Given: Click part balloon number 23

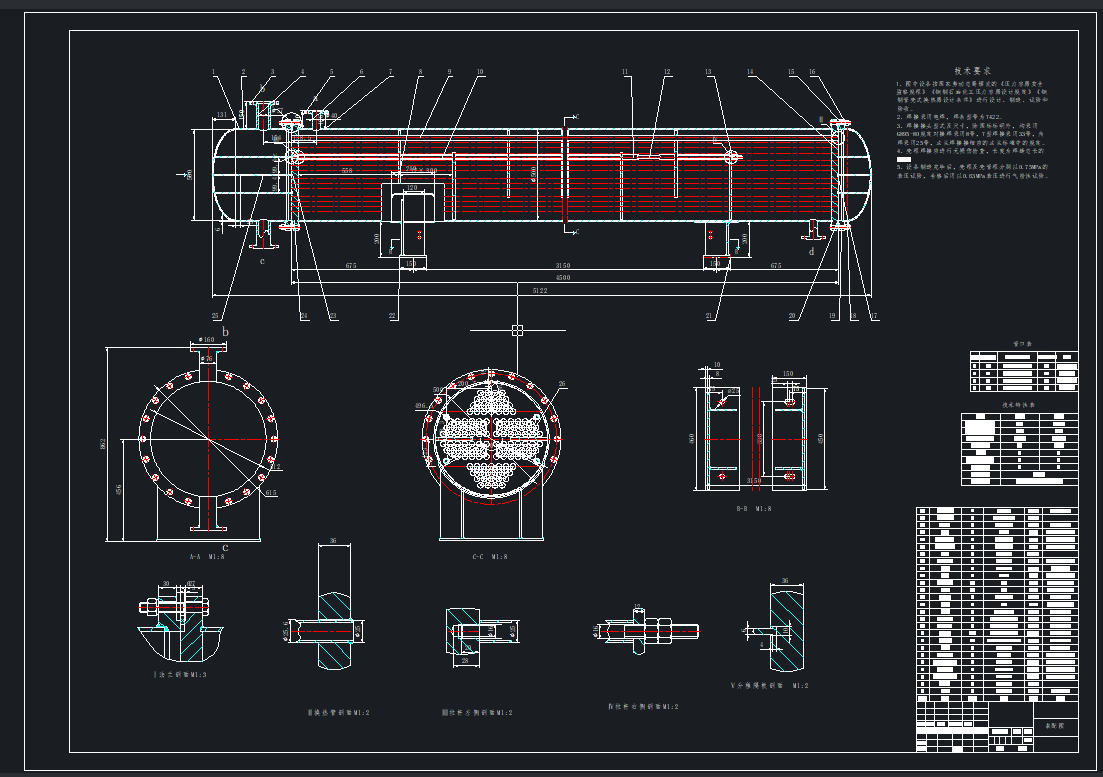Looking at the screenshot, I should click(x=333, y=316).
